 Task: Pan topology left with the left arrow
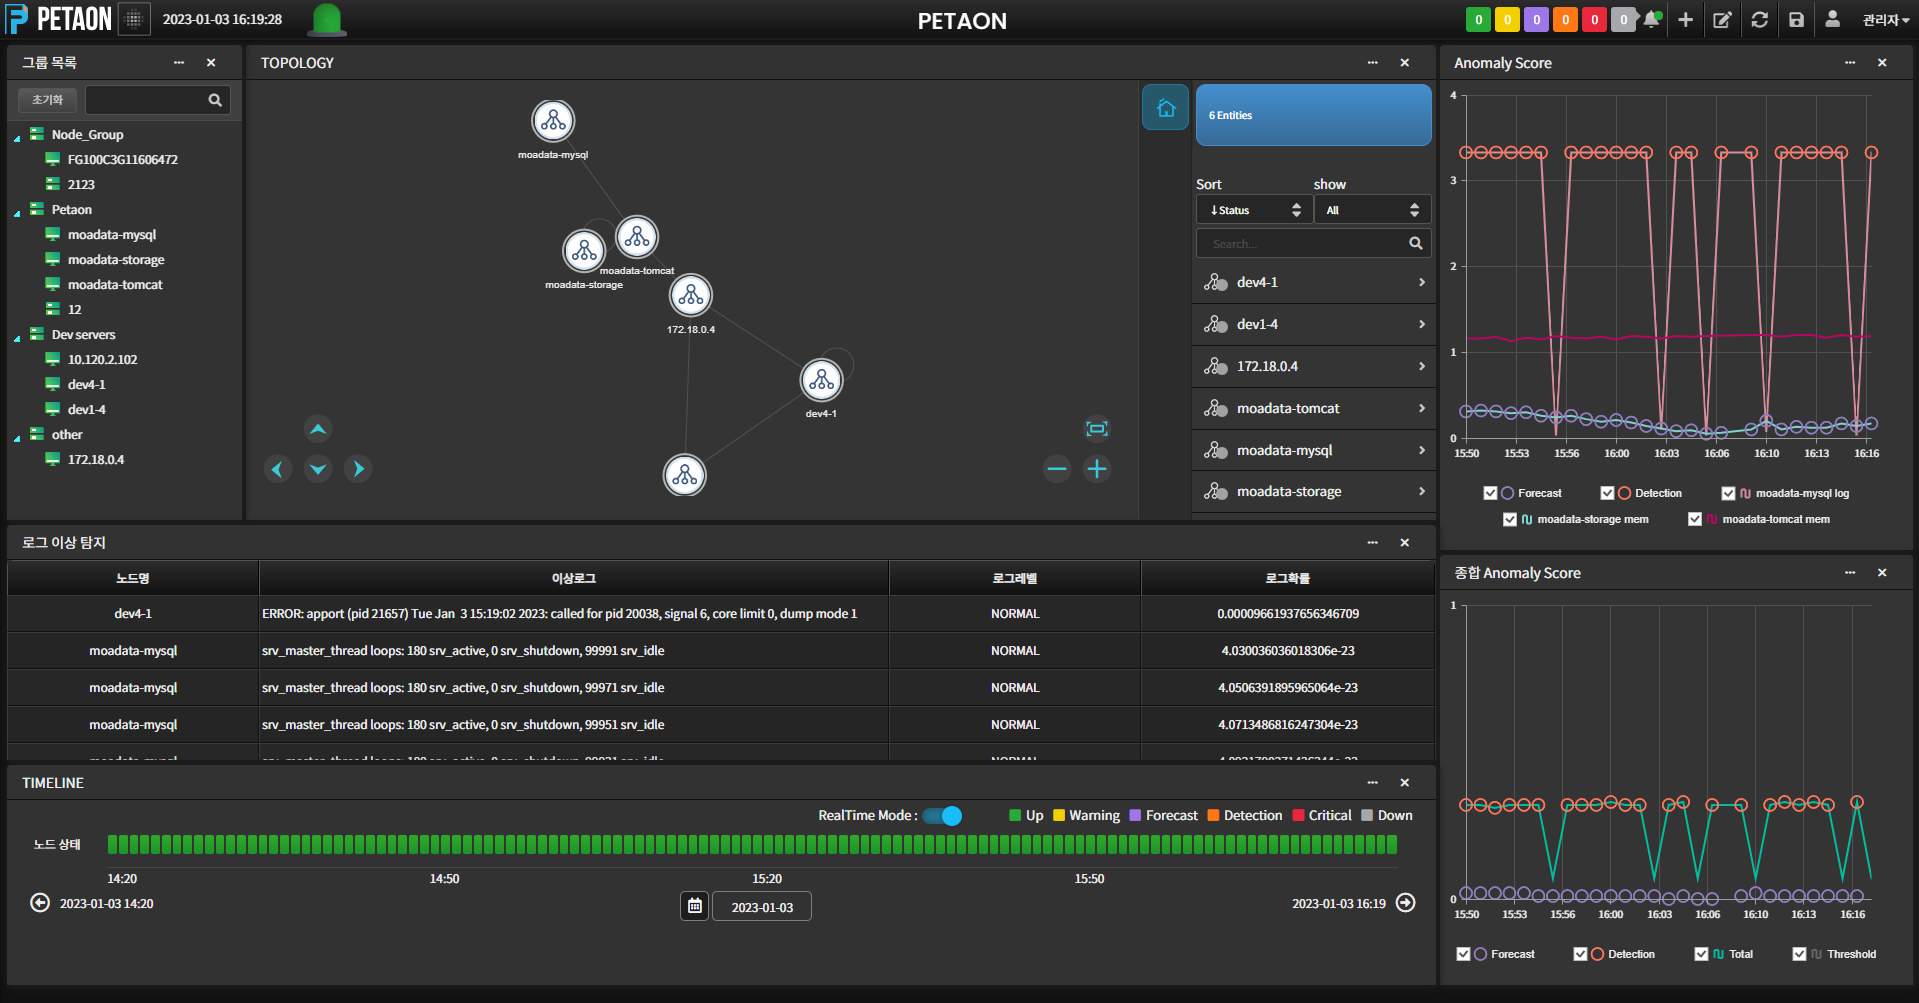pos(278,469)
